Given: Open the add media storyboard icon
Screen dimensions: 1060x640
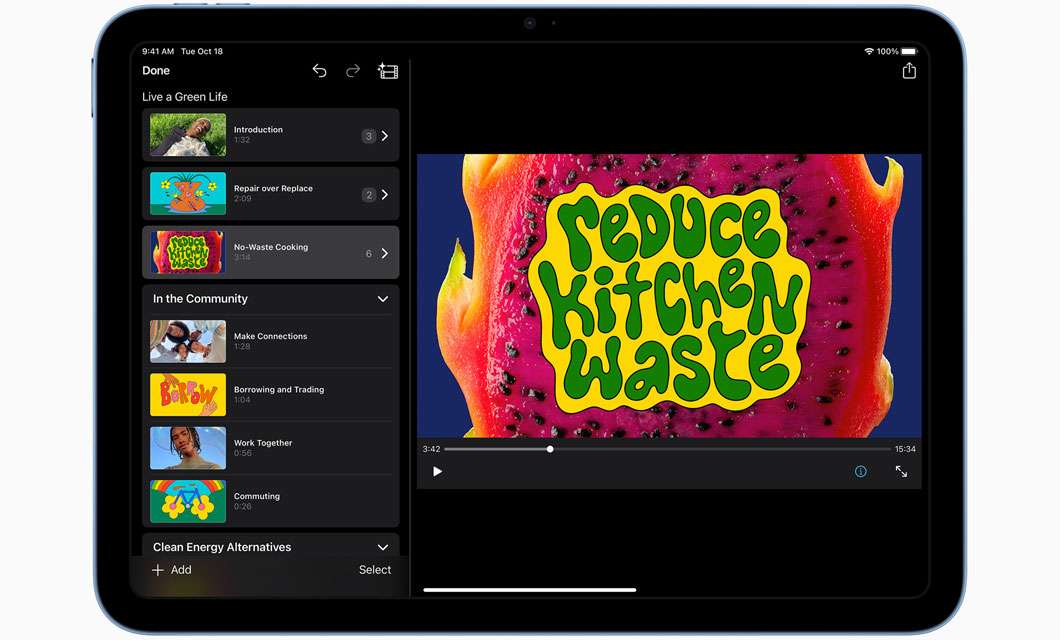Looking at the screenshot, I should pyautogui.click(x=387, y=70).
